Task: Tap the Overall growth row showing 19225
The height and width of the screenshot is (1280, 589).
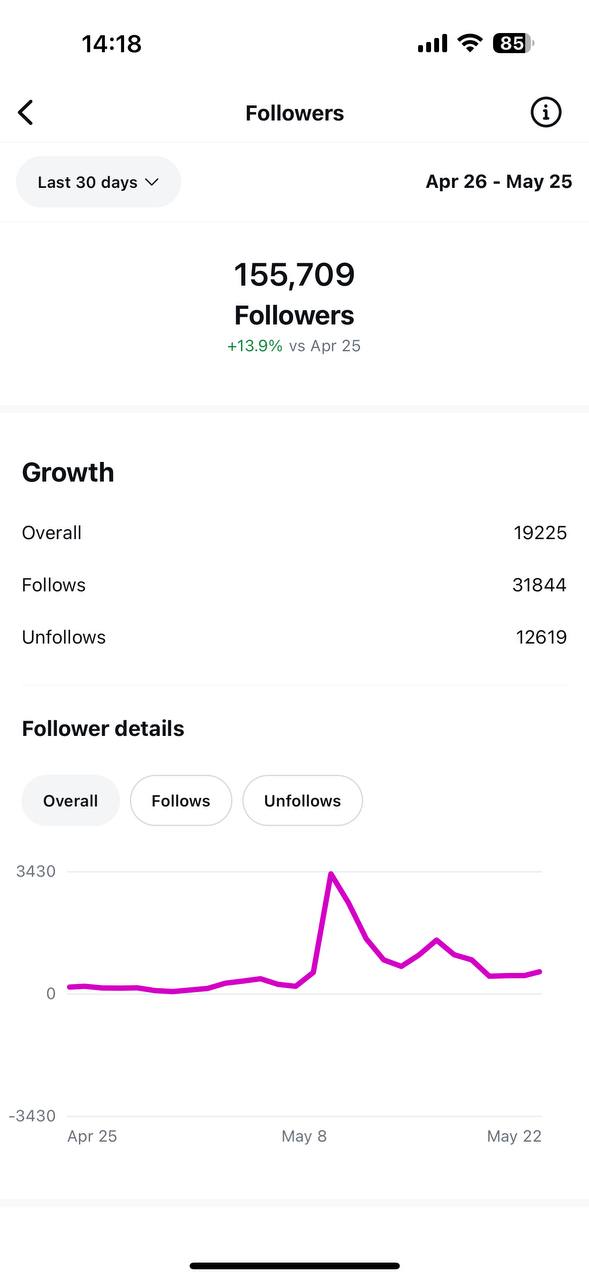Action: (294, 533)
